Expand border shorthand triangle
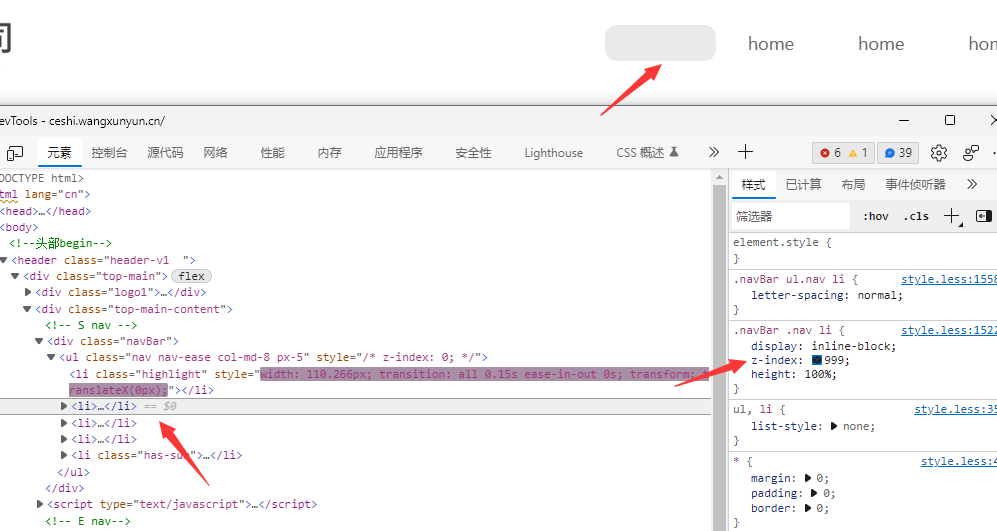 coord(808,508)
